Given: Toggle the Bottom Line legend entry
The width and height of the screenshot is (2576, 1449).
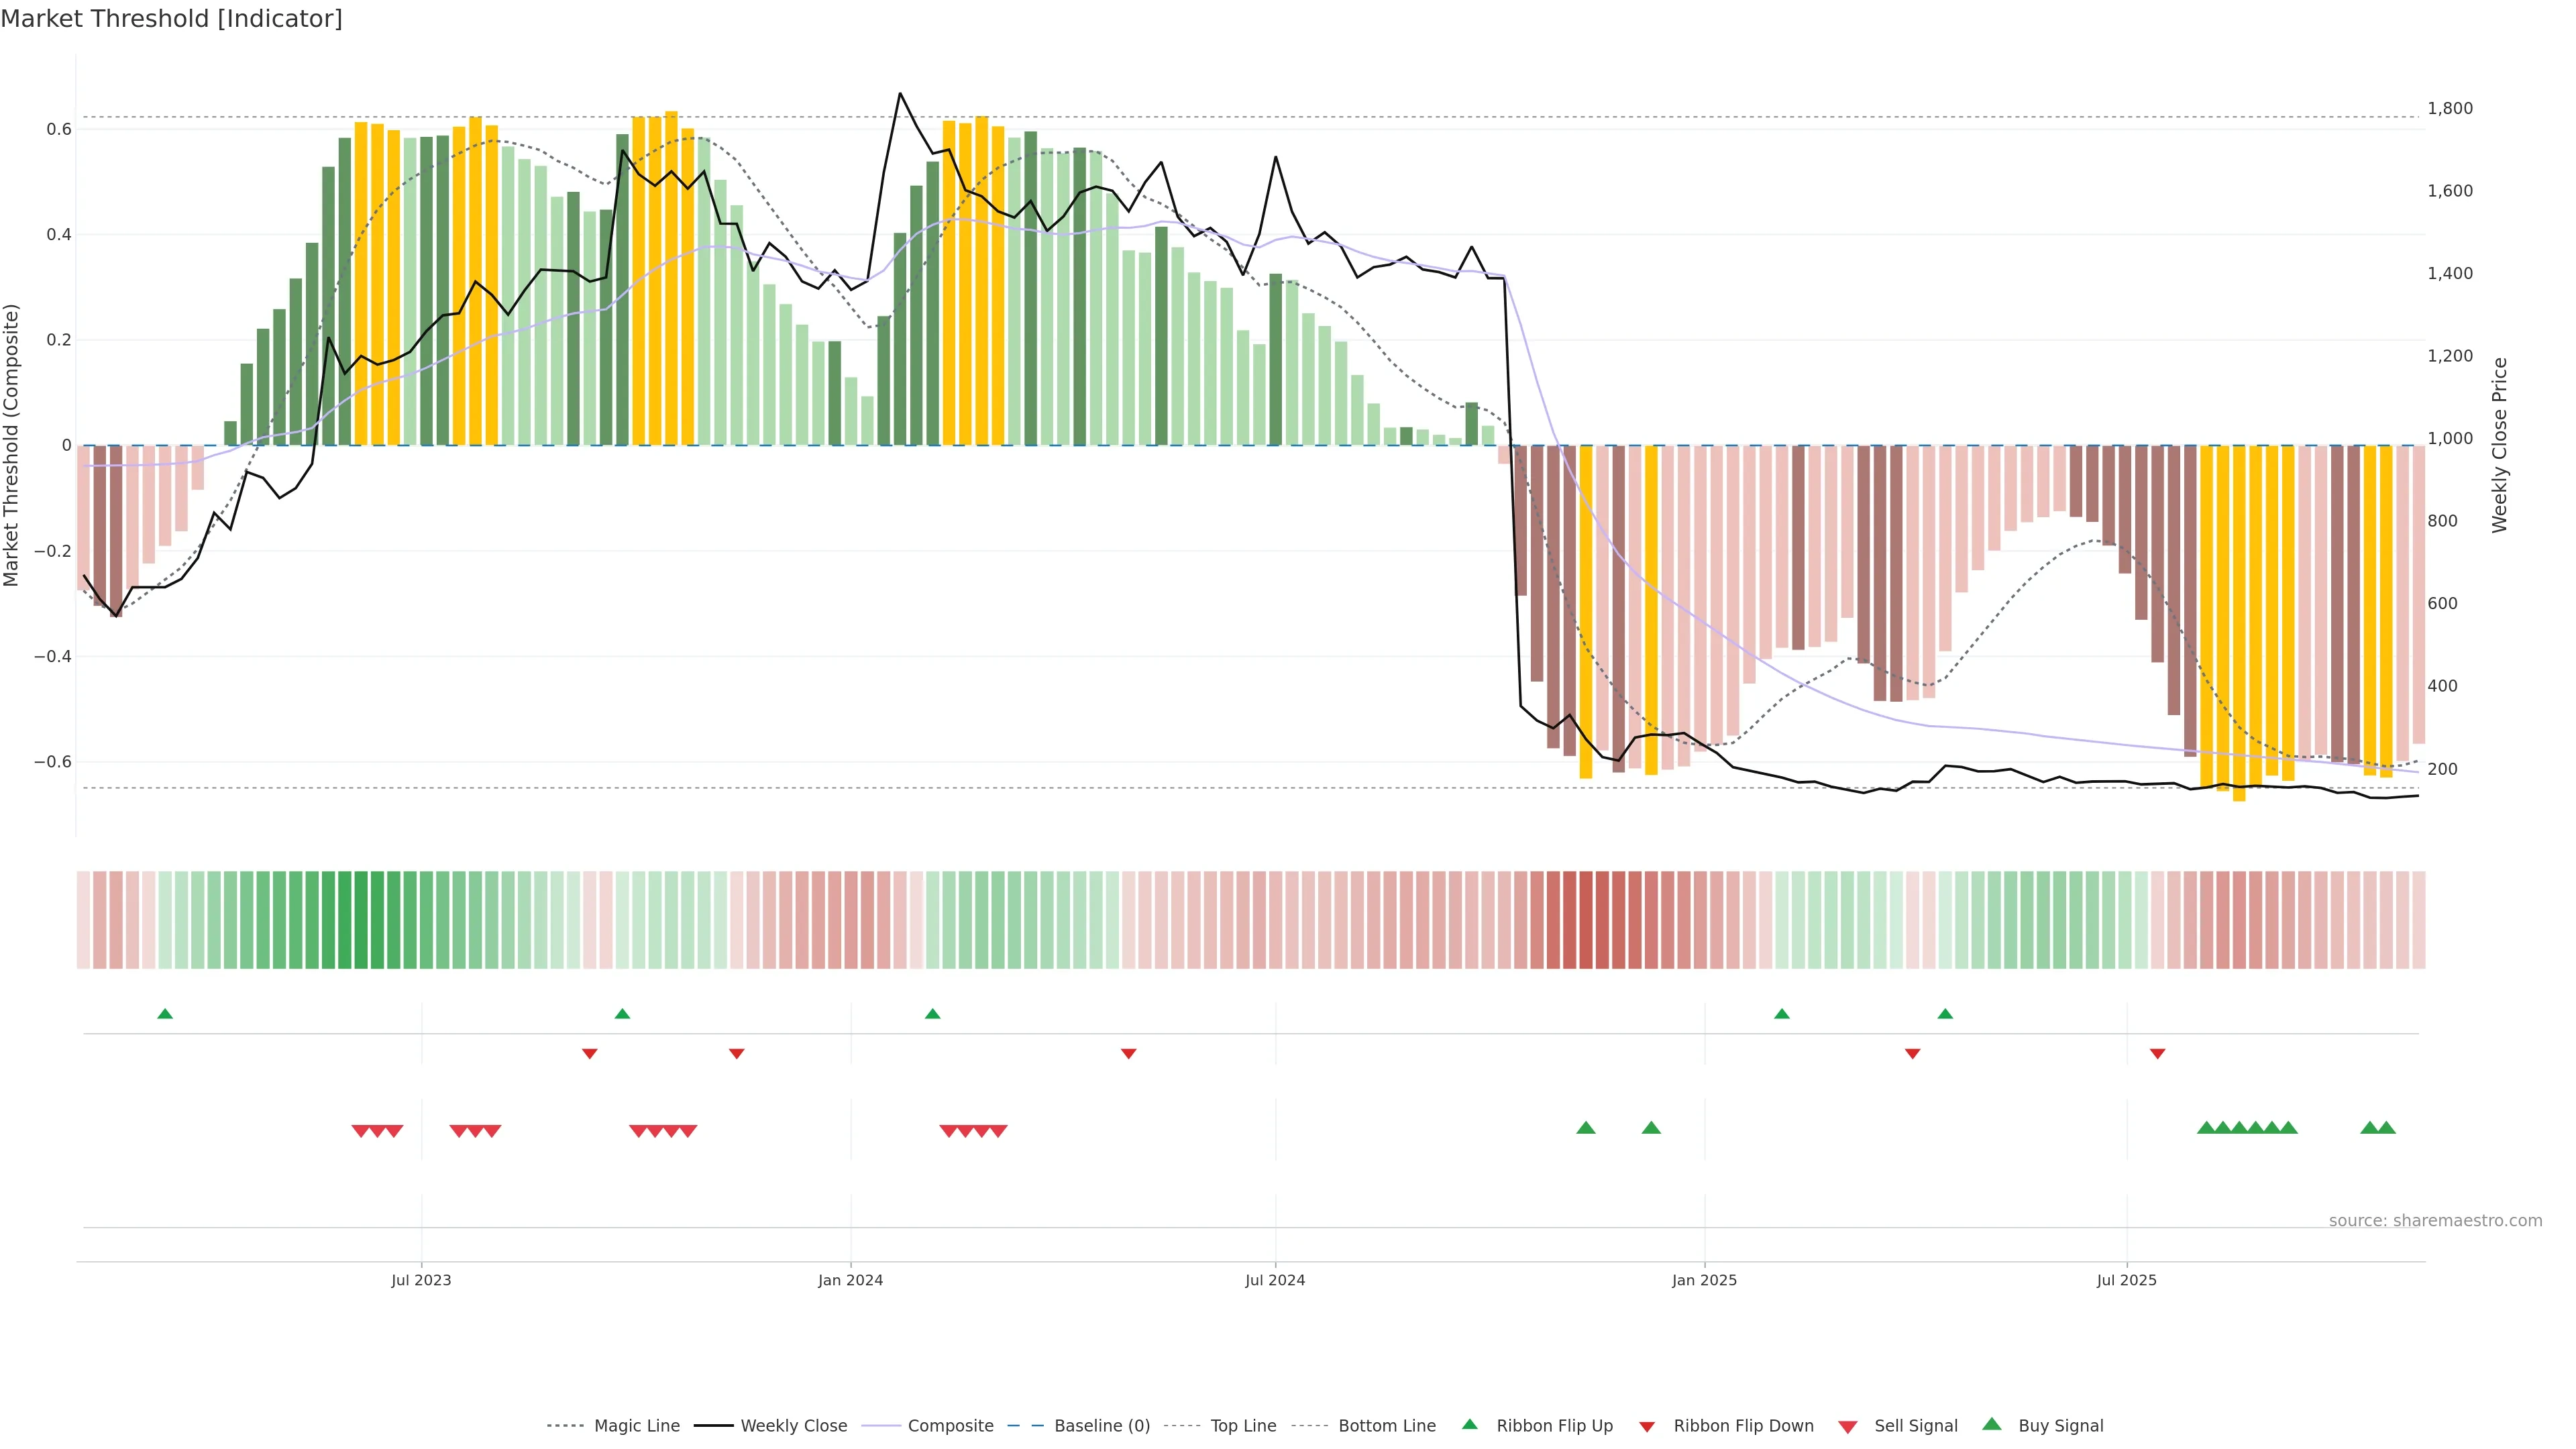Looking at the screenshot, I should [1386, 1426].
